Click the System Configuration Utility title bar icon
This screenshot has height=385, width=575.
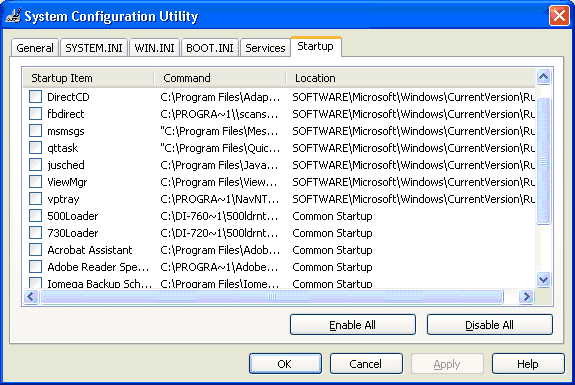coord(13,16)
